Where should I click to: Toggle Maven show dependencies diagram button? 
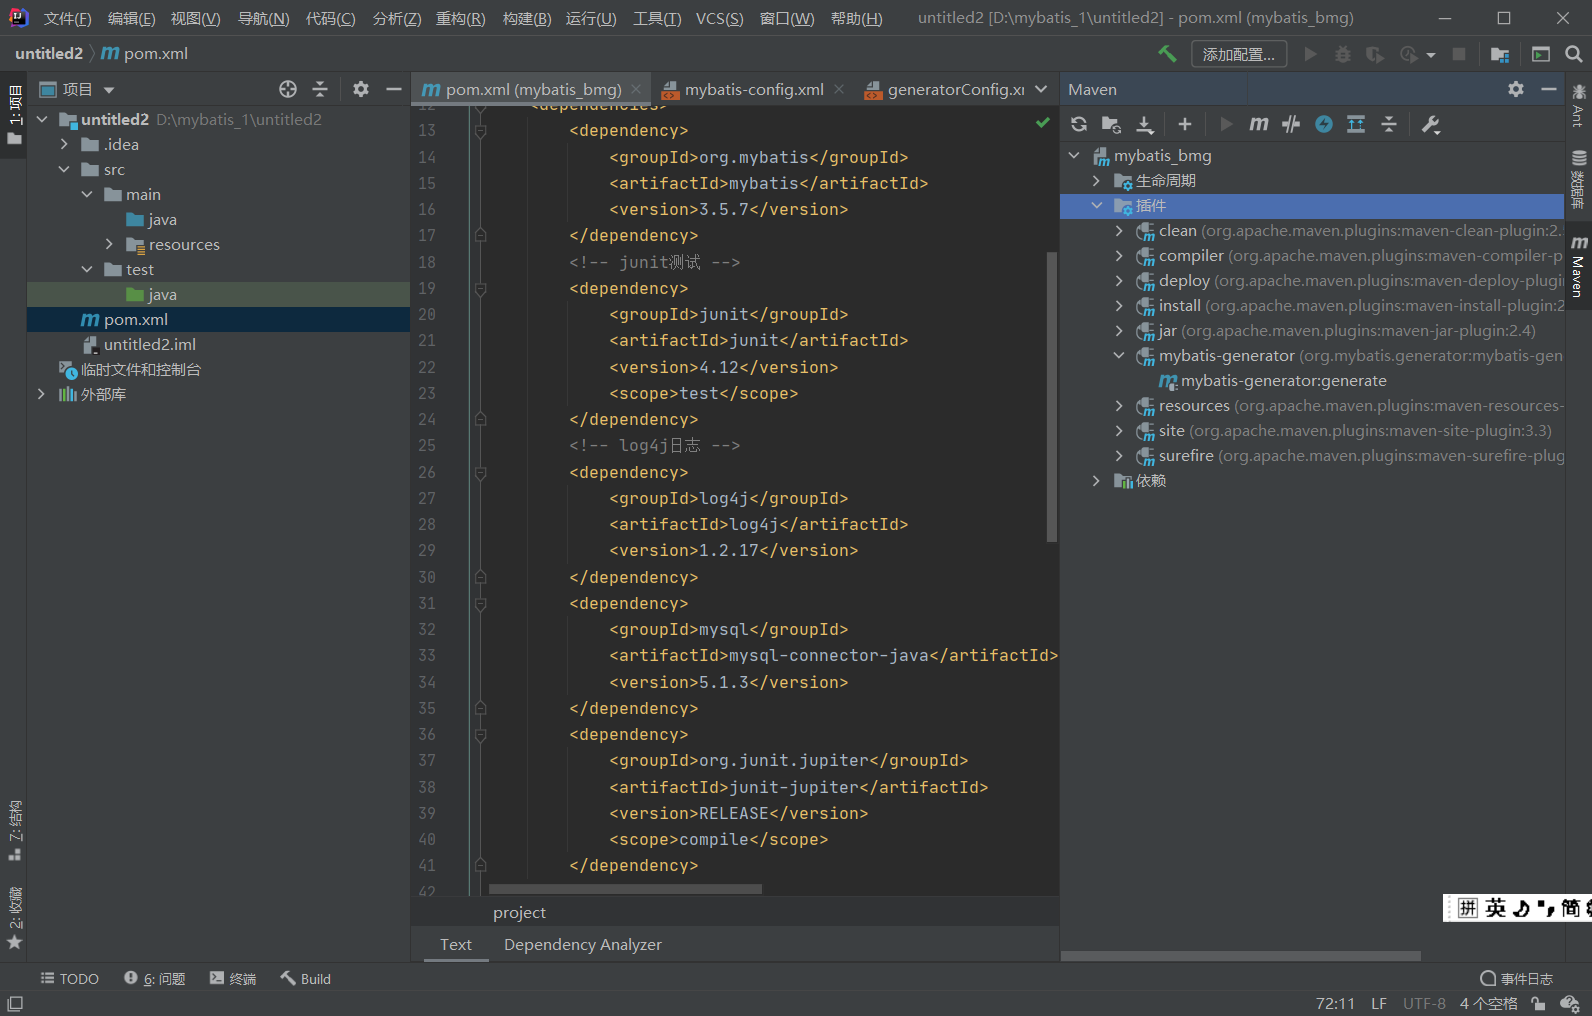(1355, 124)
